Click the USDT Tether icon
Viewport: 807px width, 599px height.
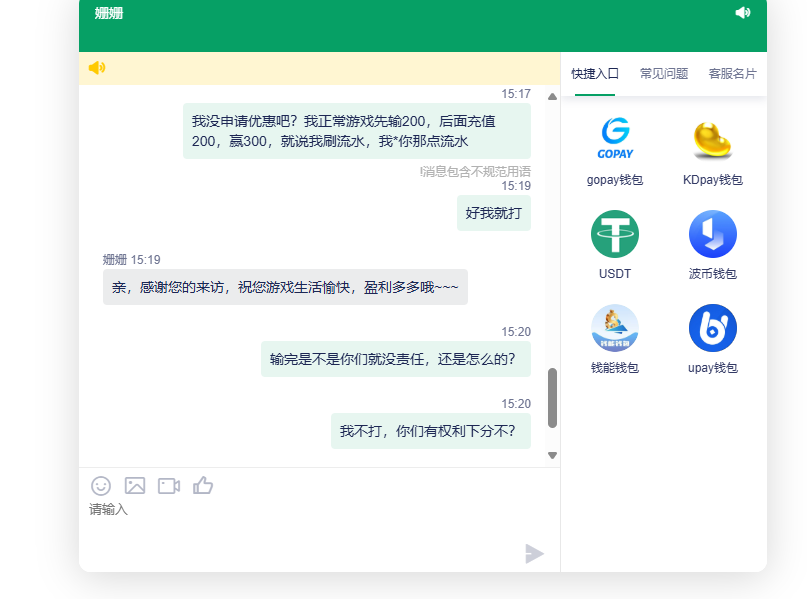(615, 234)
